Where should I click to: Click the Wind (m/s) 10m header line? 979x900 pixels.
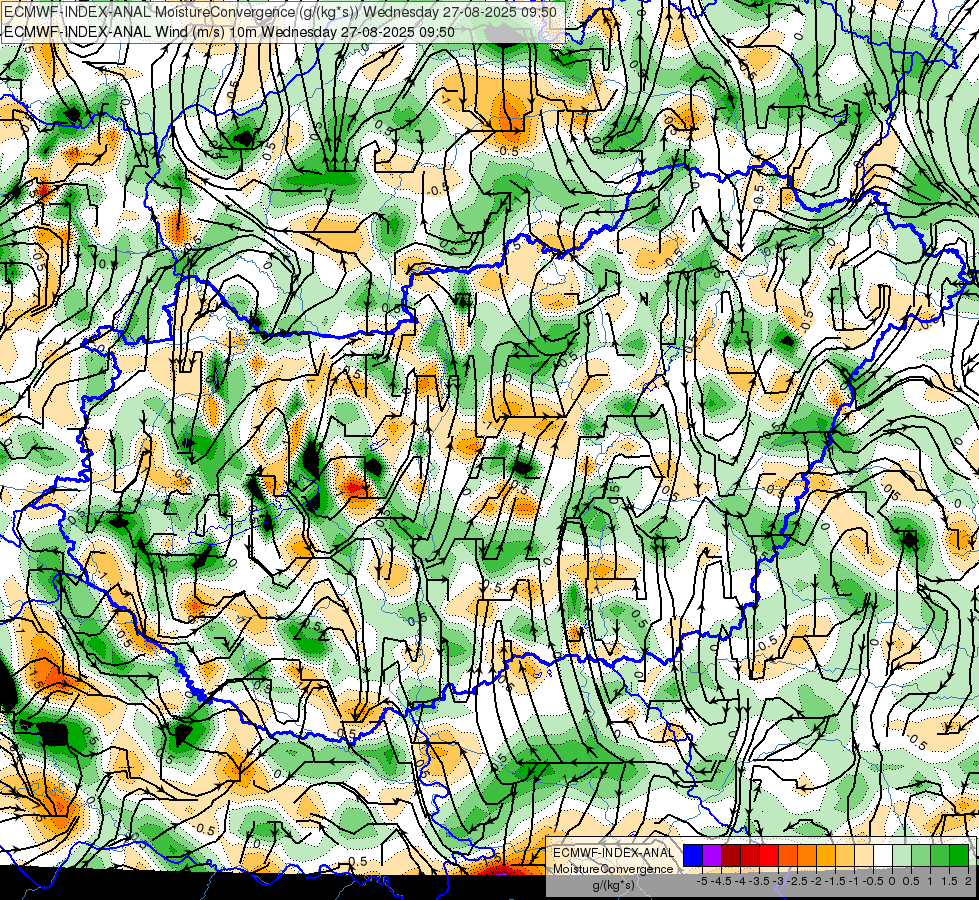[229, 32]
